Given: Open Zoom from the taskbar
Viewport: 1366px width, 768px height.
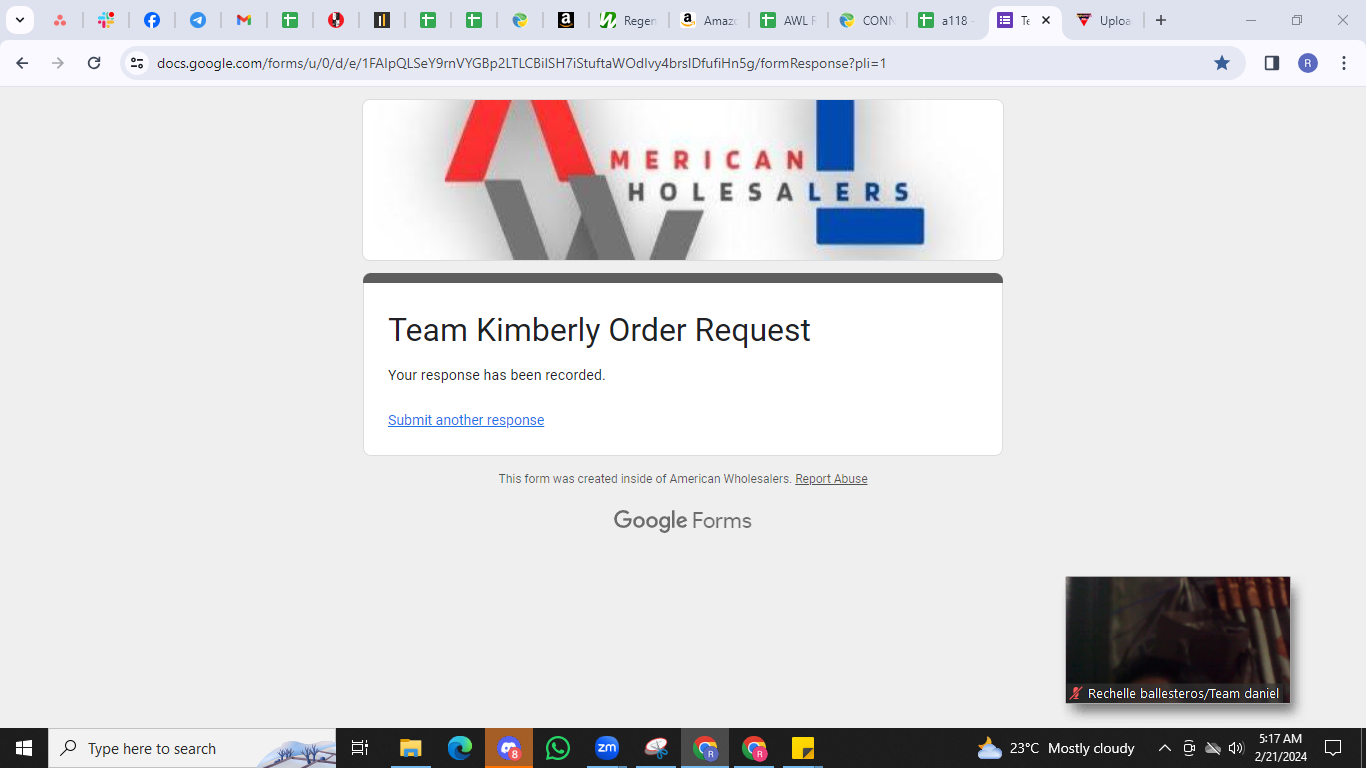Looking at the screenshot, I should tap(607, 748).
